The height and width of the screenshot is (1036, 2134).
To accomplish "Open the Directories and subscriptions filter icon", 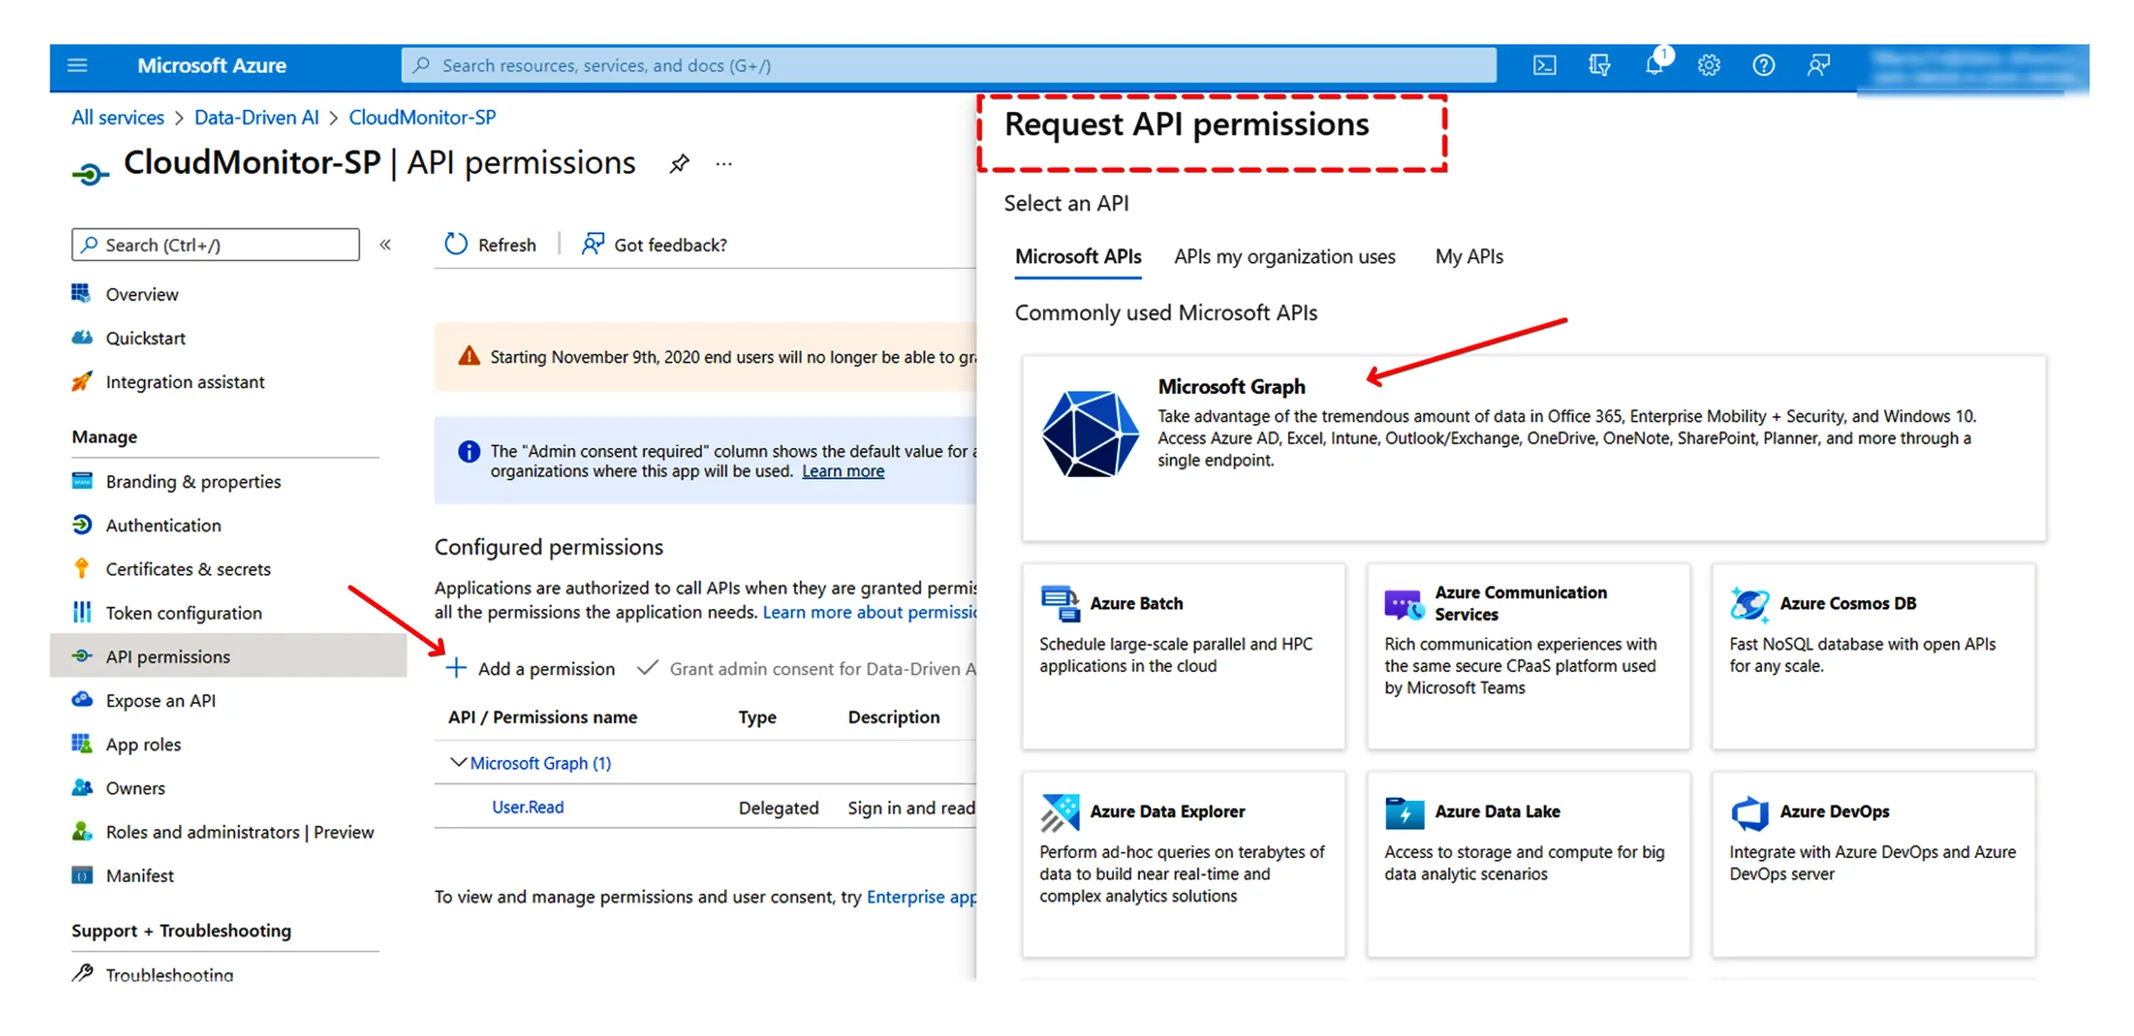I will pos(1599,66).
